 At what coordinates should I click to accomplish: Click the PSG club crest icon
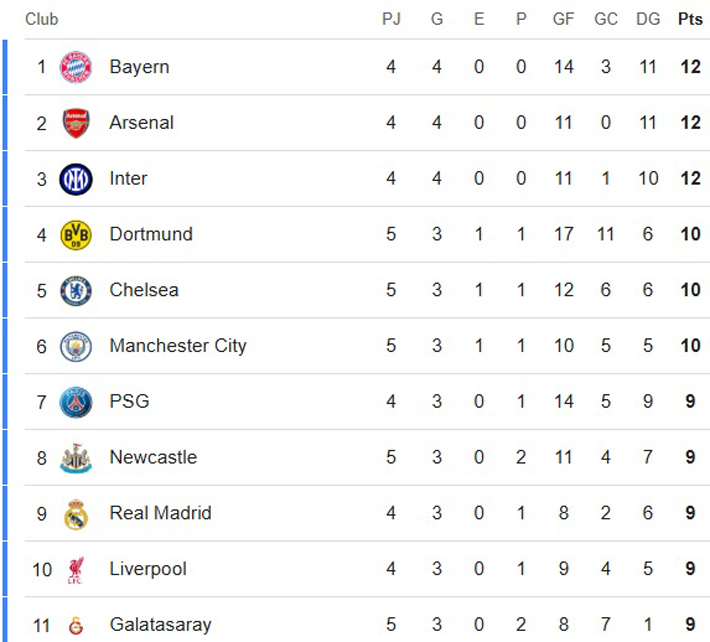click(x=75, y=402)
